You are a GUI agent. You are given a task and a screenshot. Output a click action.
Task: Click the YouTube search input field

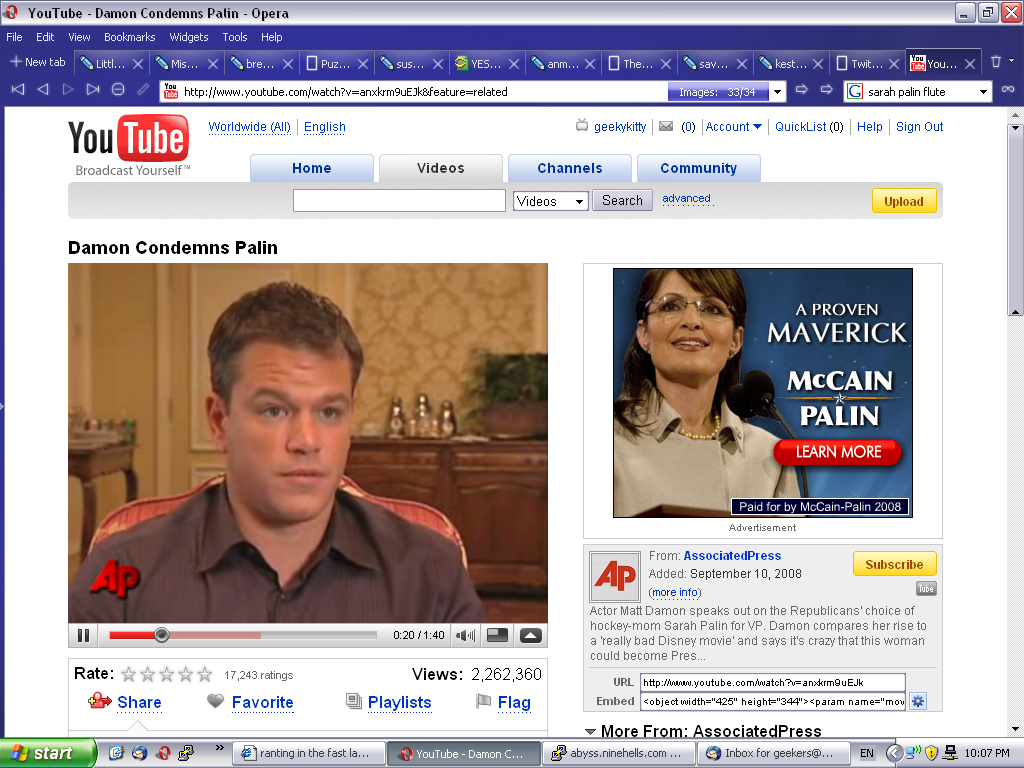tap(399, 201)
